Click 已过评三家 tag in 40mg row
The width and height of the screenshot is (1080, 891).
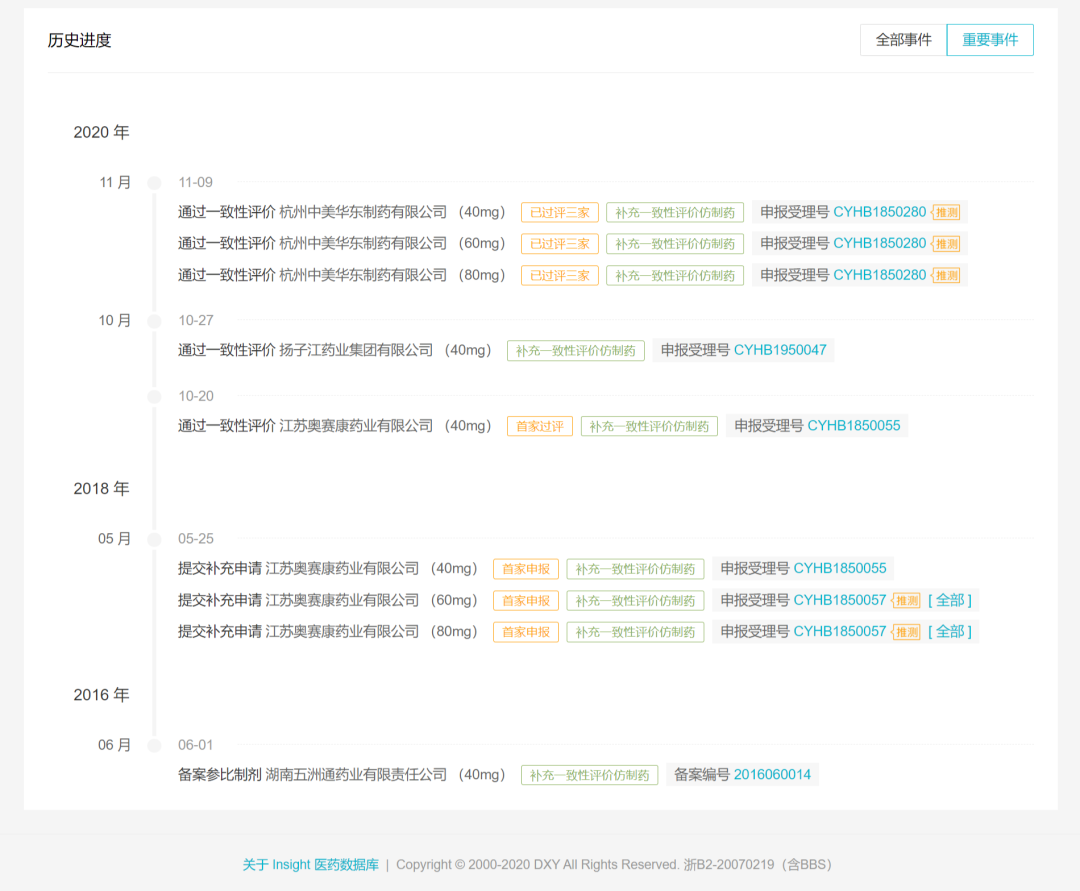click(560, 213)
